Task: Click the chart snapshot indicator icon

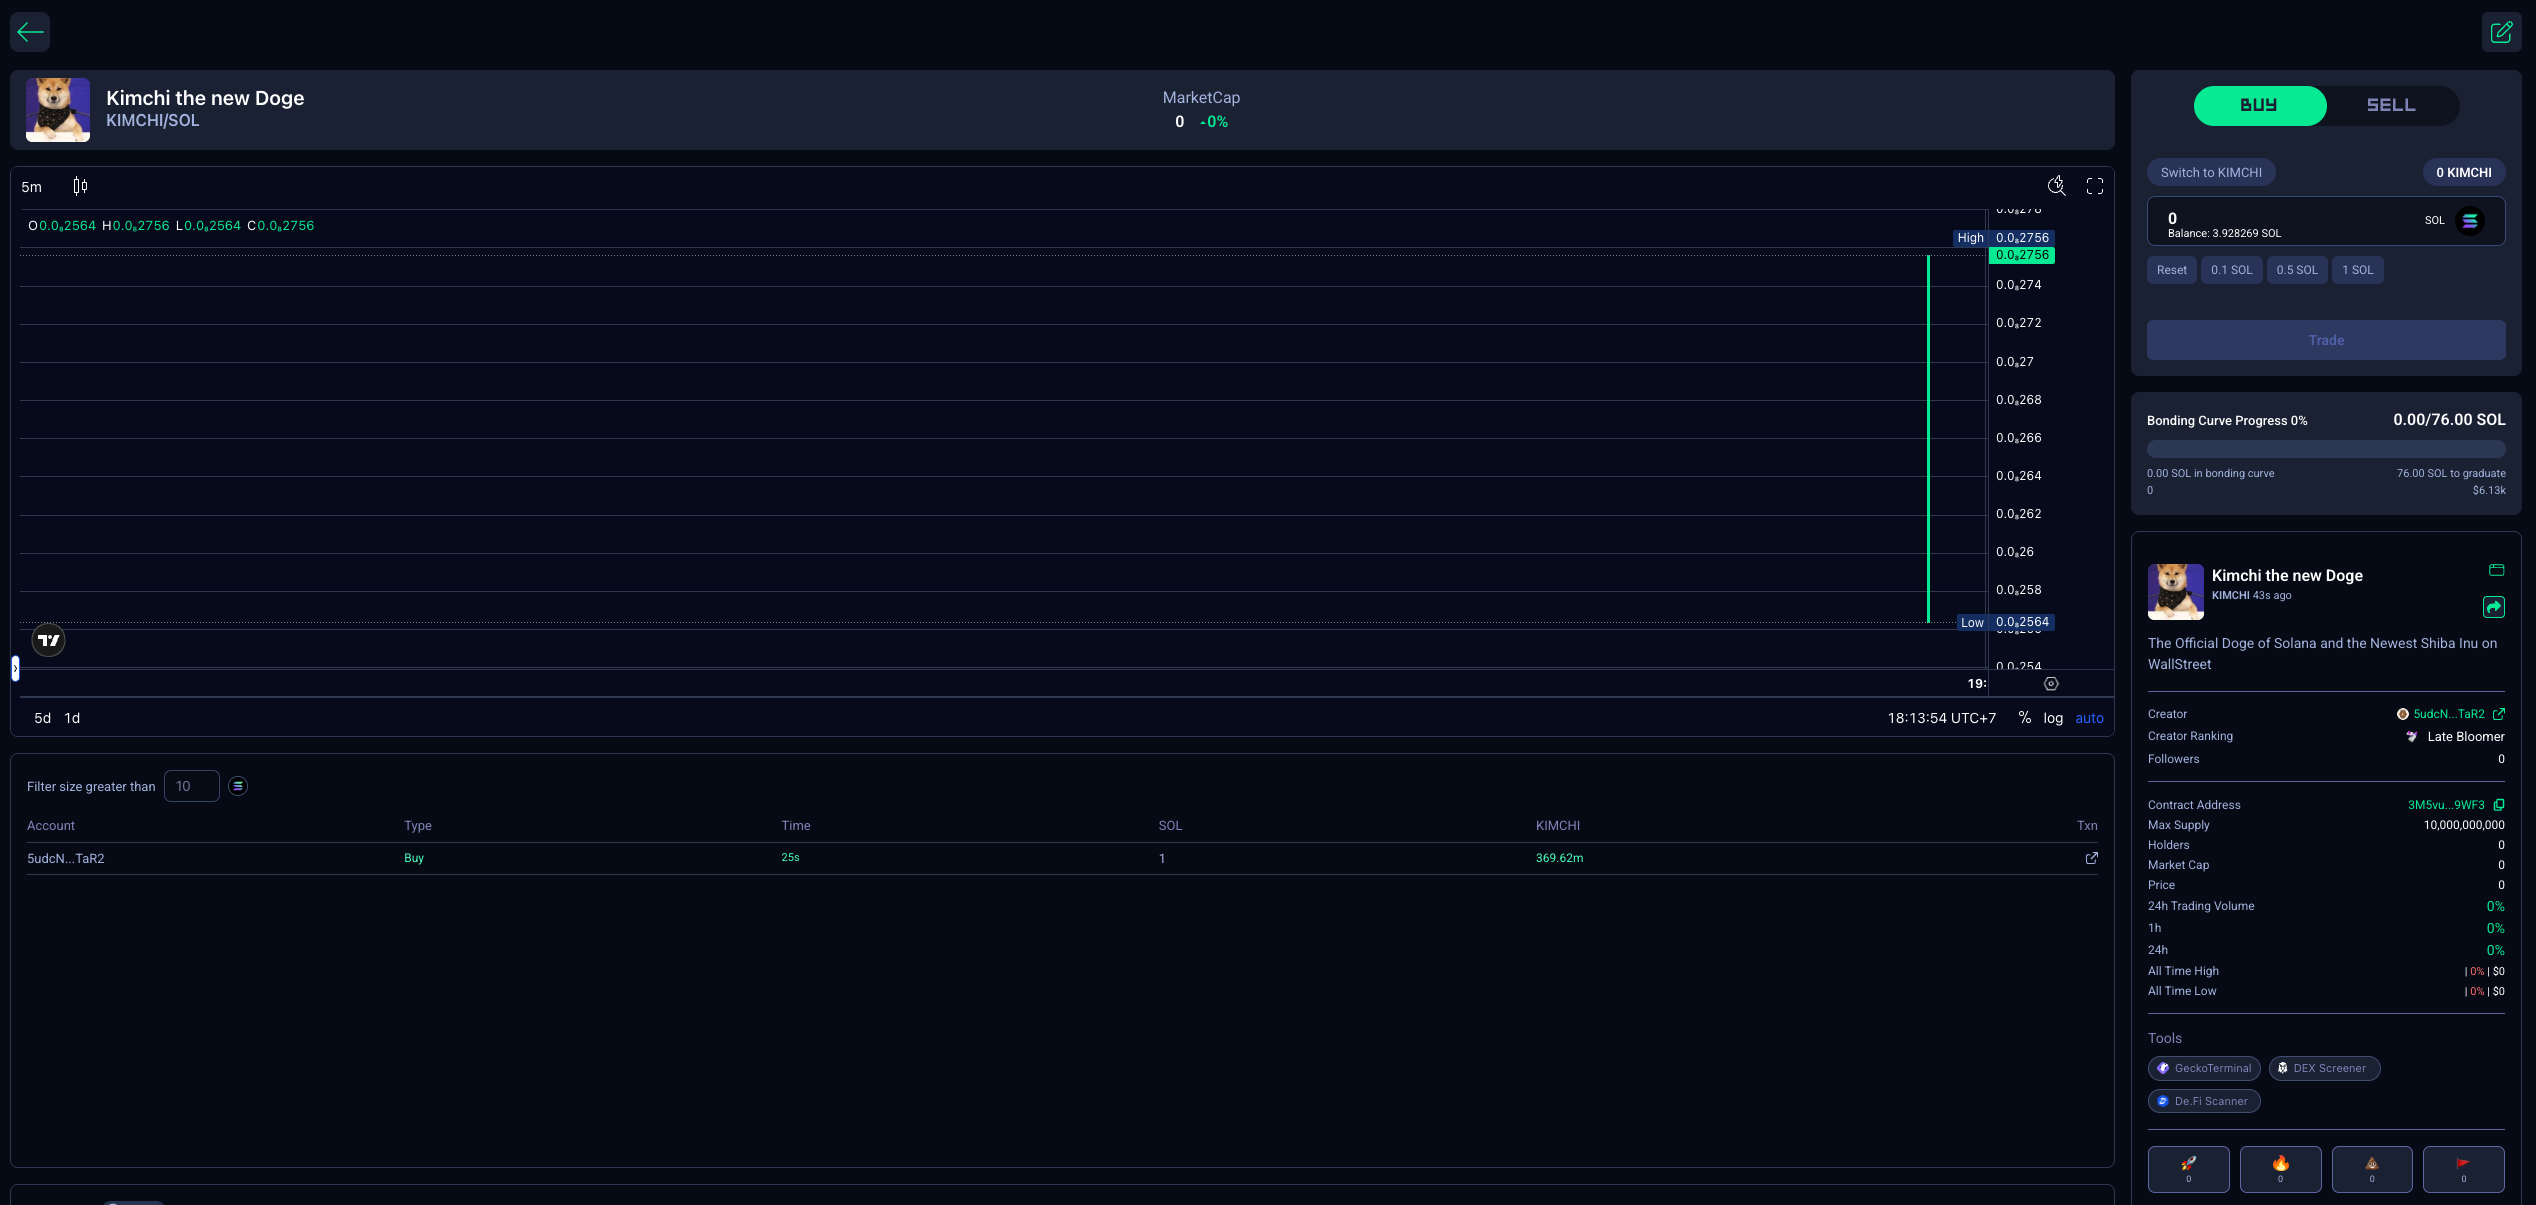Action: click(x=2056, y=186)
